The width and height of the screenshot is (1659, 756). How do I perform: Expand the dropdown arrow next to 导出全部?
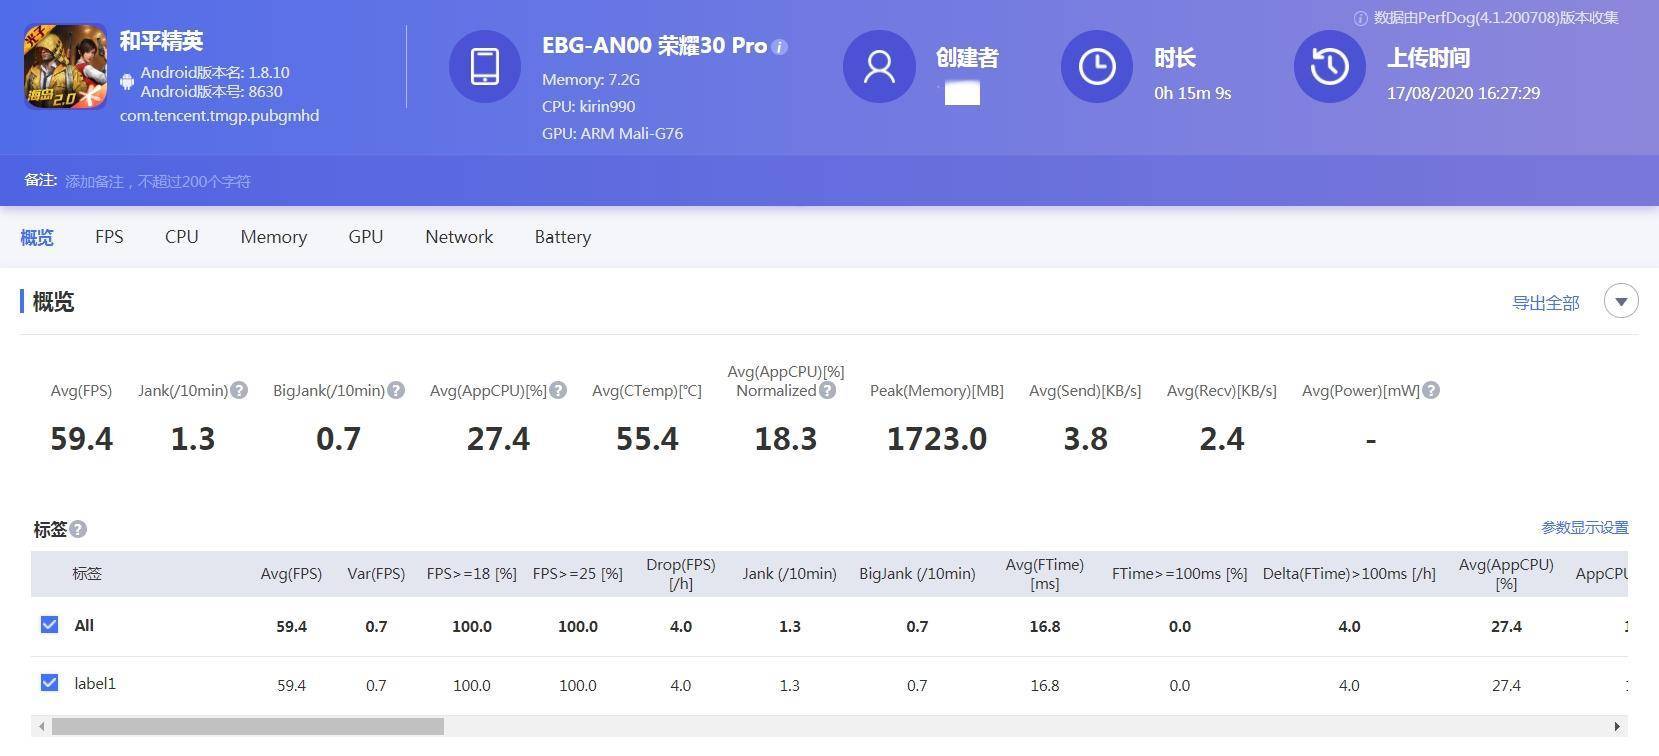[1621, 301]
